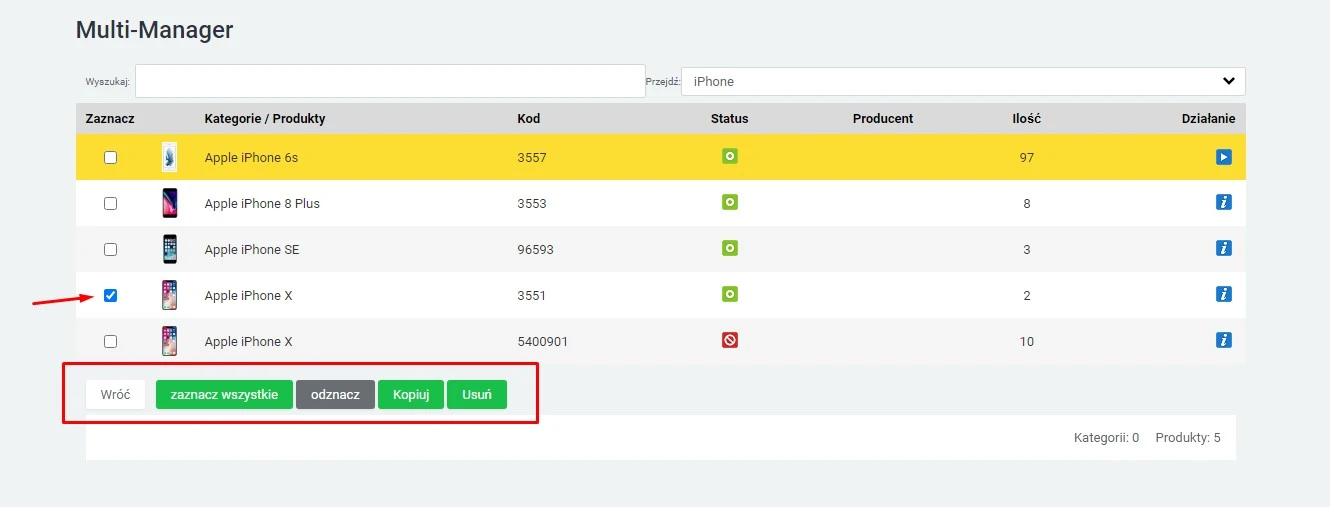
Task: Check the box for Apple iPhone 6s
Action: pyautogui.click(x=111, y=157)
